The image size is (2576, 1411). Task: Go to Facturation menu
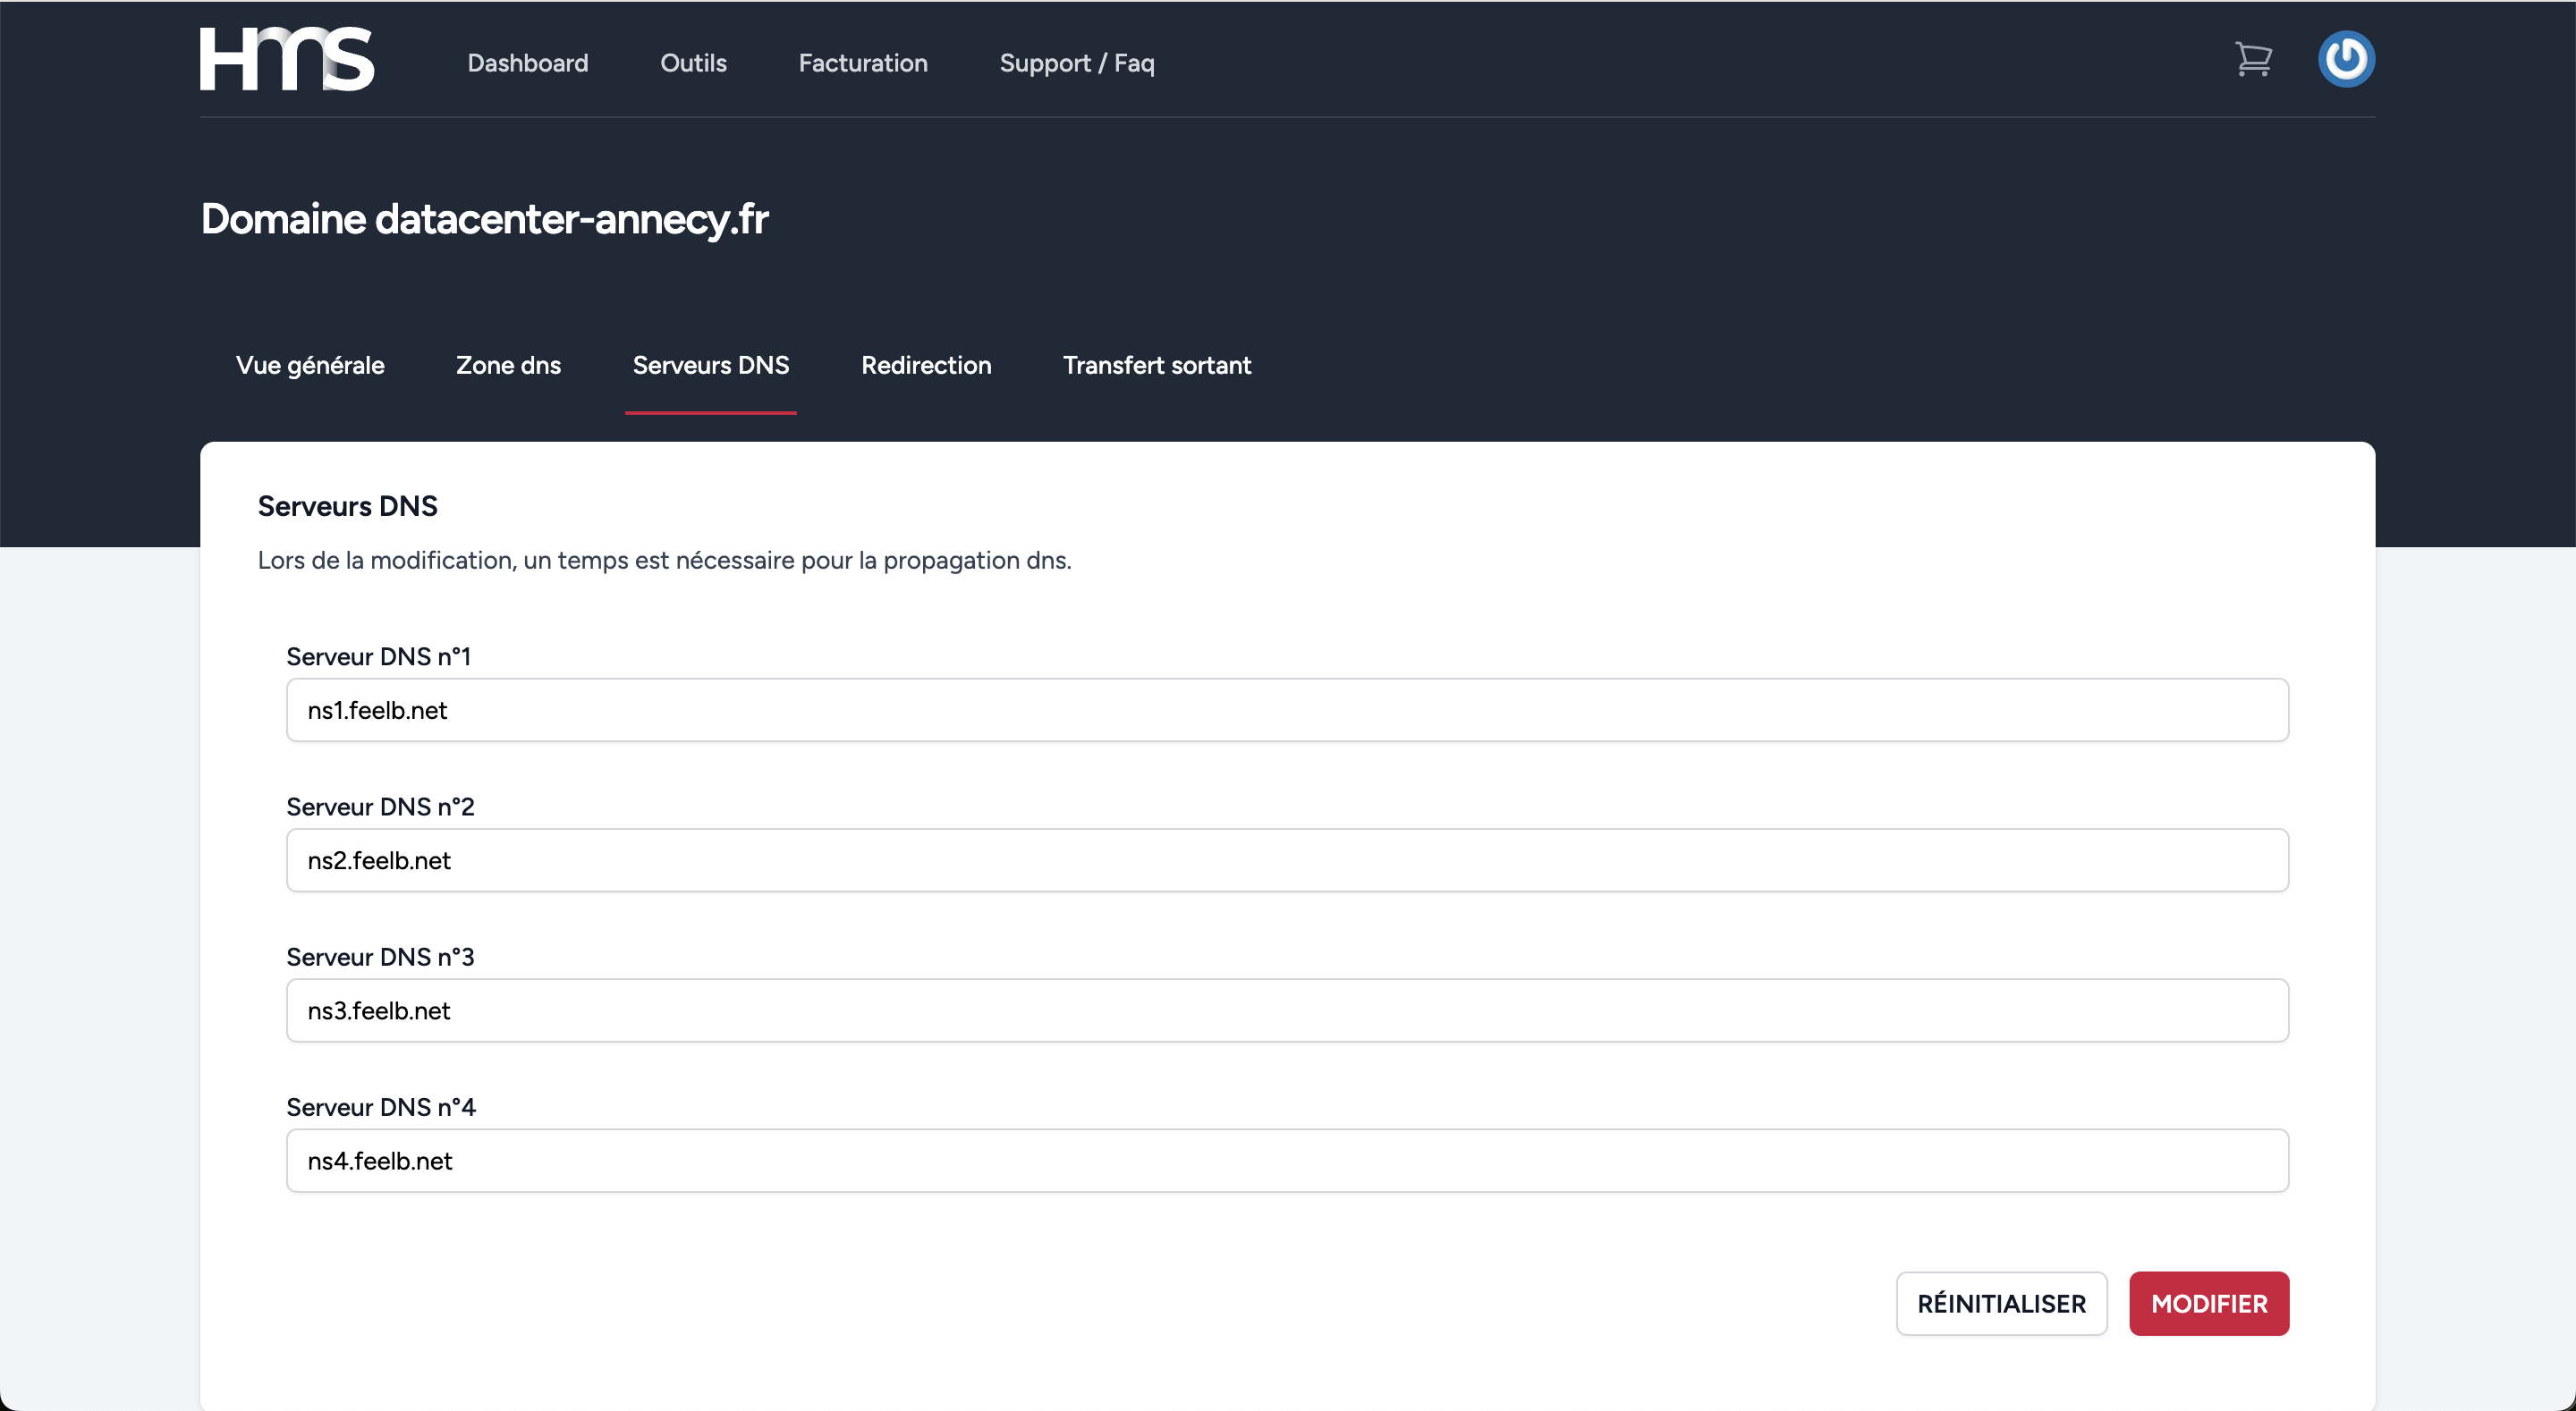[862, 63]
